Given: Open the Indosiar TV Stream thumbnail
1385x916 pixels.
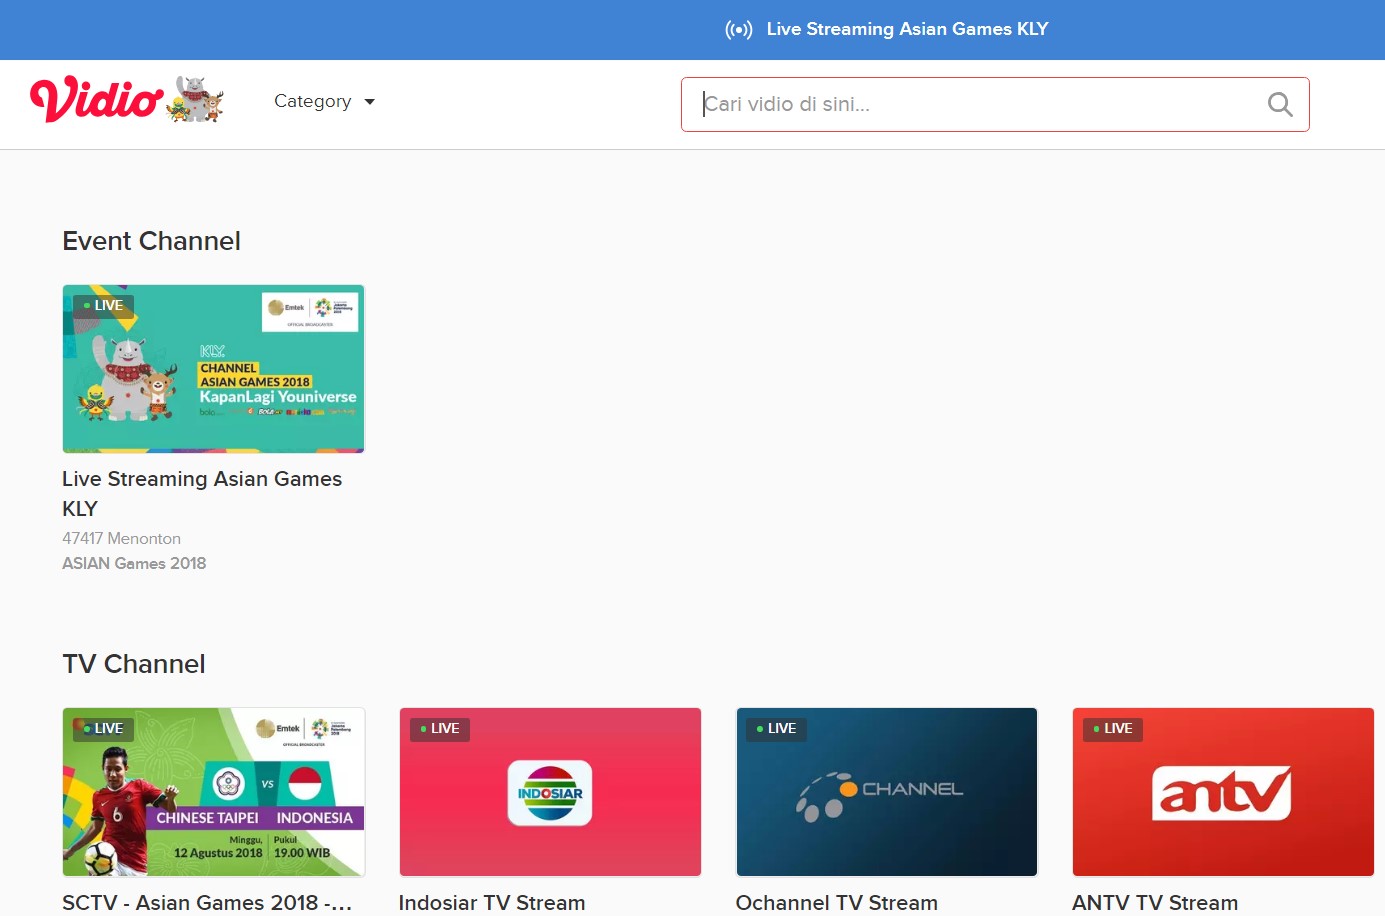Looking at the screenshot, I should [550, 792].
